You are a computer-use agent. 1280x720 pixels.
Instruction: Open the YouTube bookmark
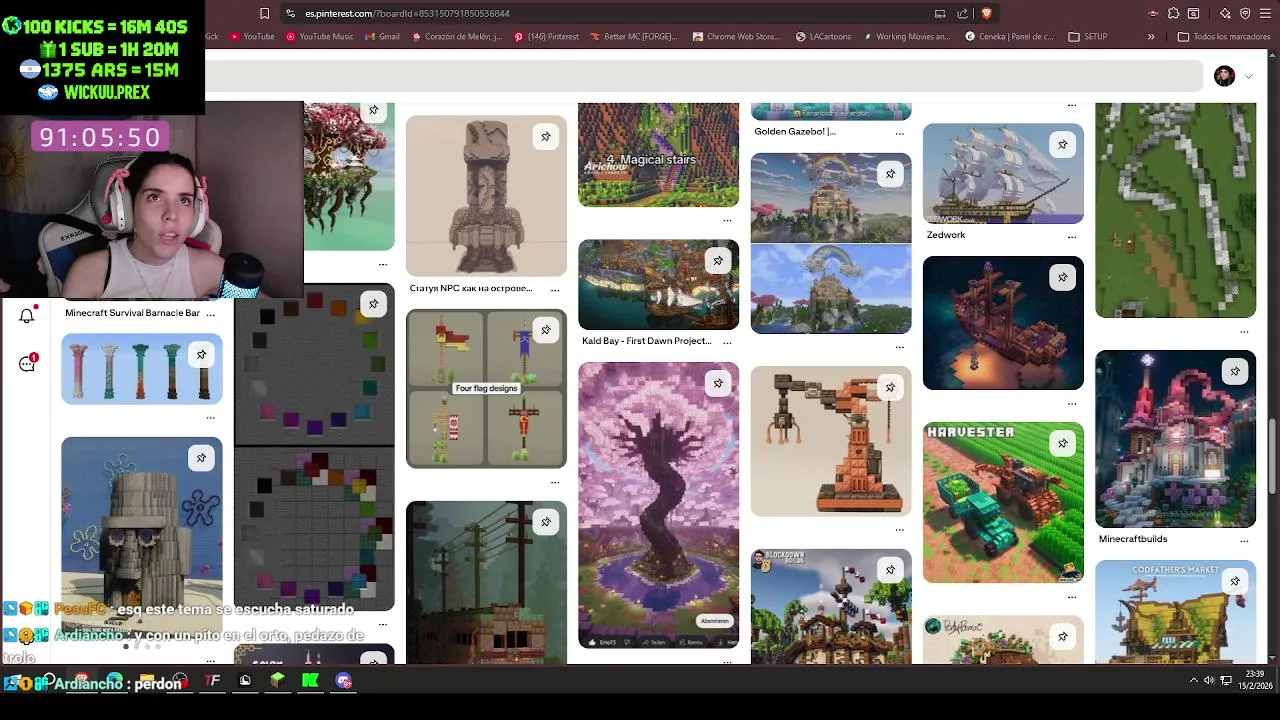(252, 37)
